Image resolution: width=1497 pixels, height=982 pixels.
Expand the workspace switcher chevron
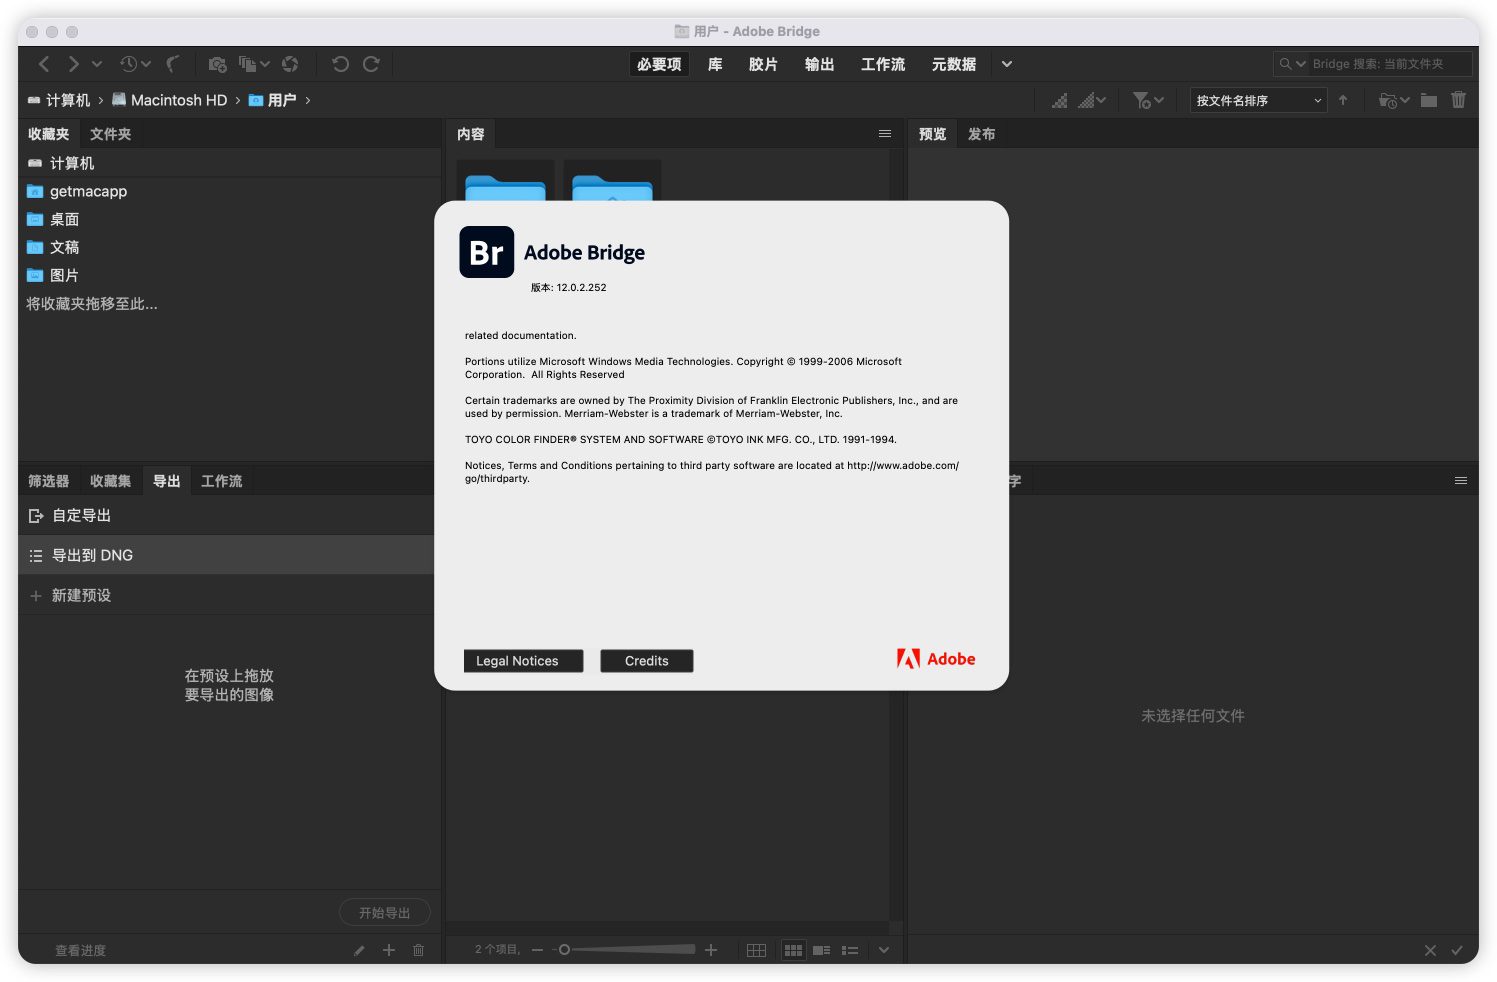[x=1007, y=64]
